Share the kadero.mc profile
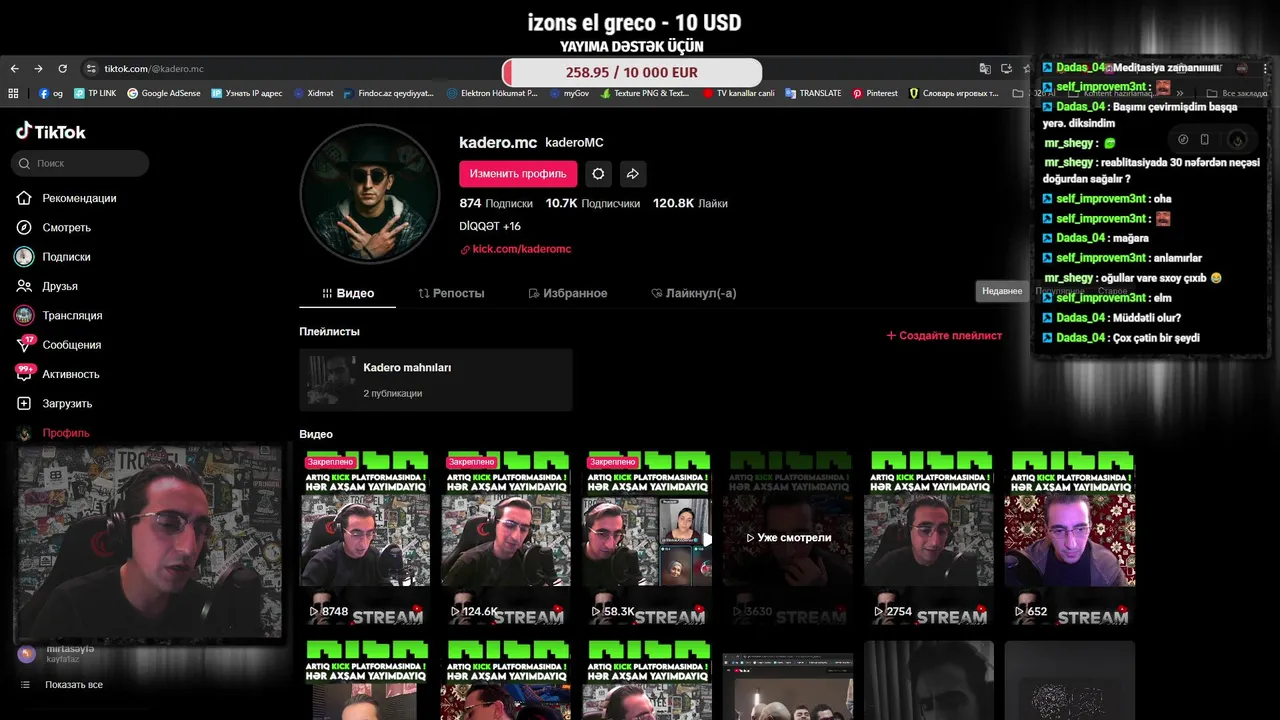 (x=633, y=174)
